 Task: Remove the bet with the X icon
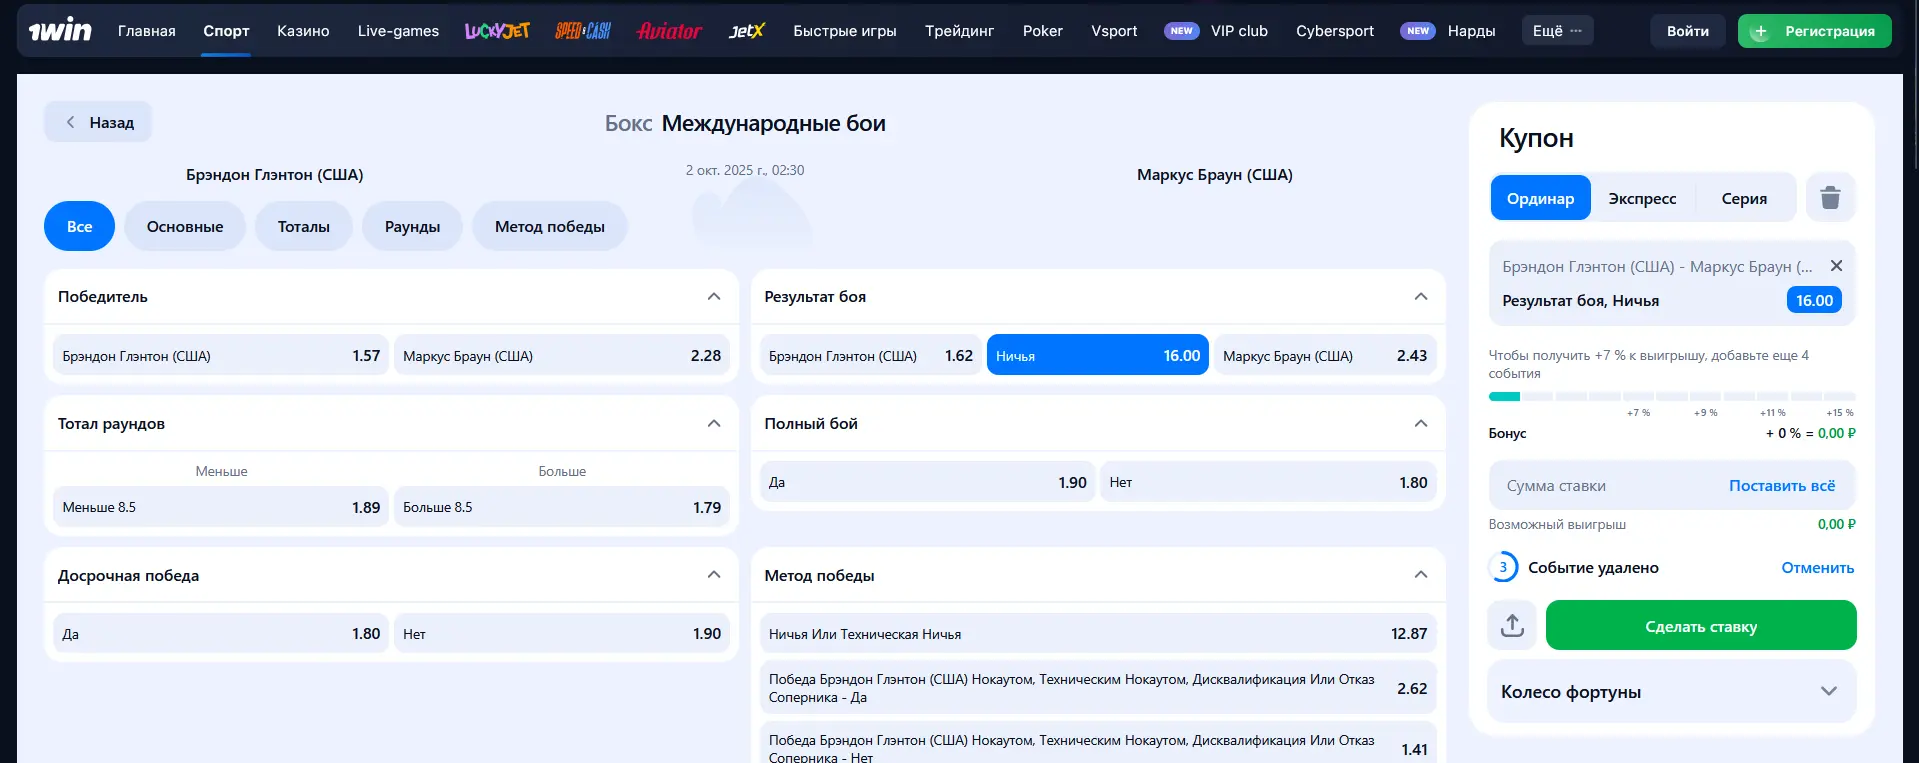coord(1836,266)
